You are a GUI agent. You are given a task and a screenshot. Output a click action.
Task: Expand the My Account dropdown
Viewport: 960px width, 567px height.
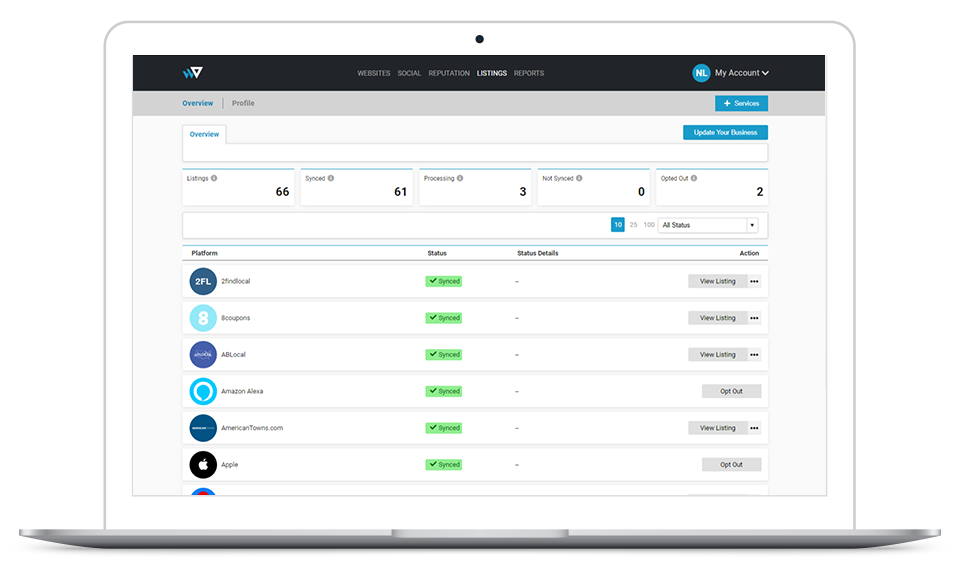pos(742,73)
